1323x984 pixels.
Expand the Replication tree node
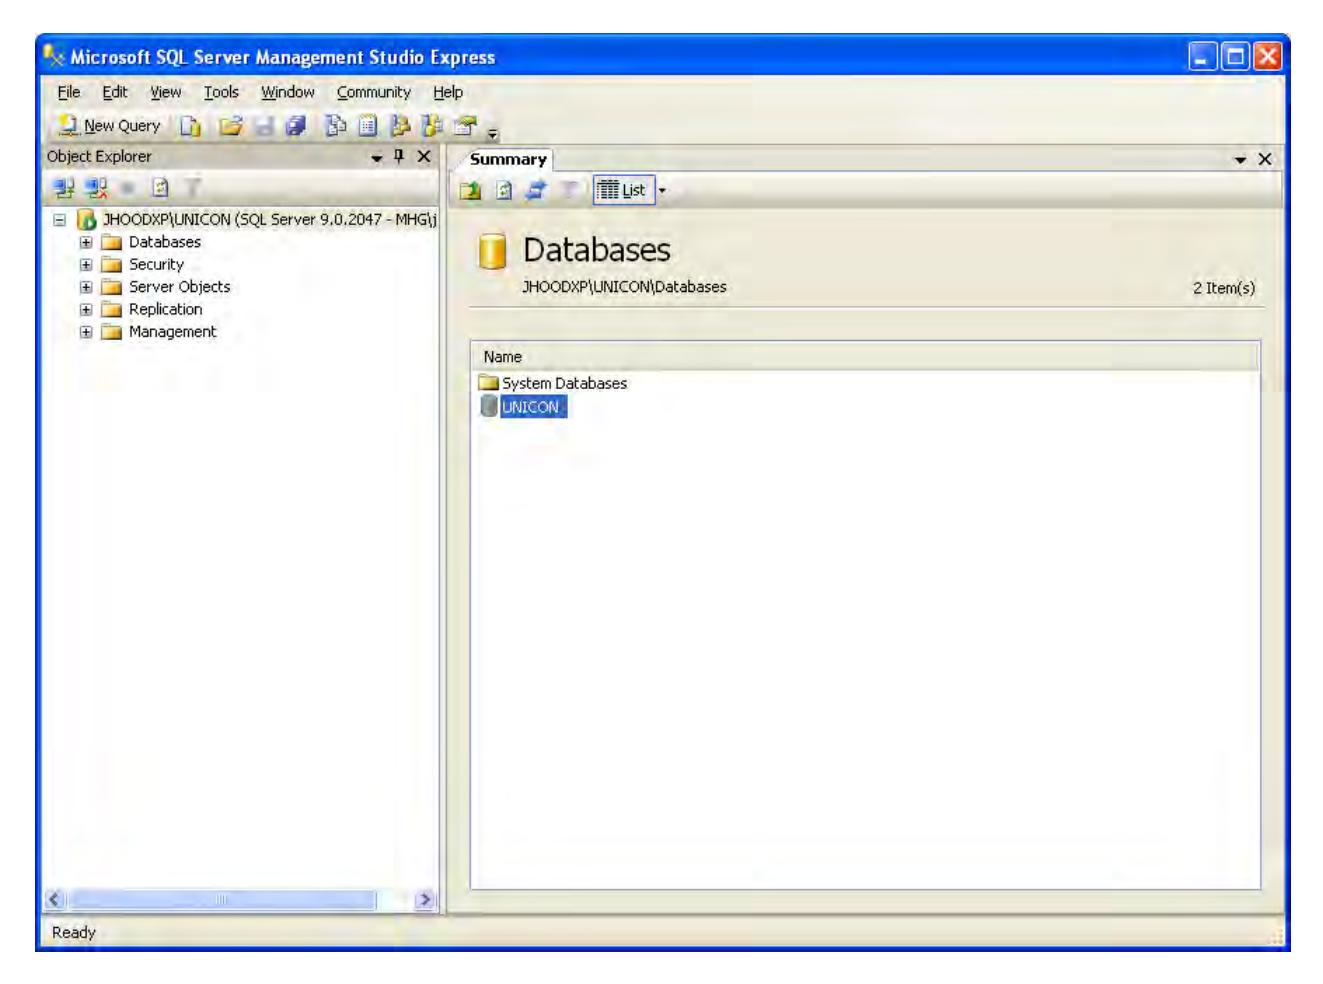pos(86,310)
